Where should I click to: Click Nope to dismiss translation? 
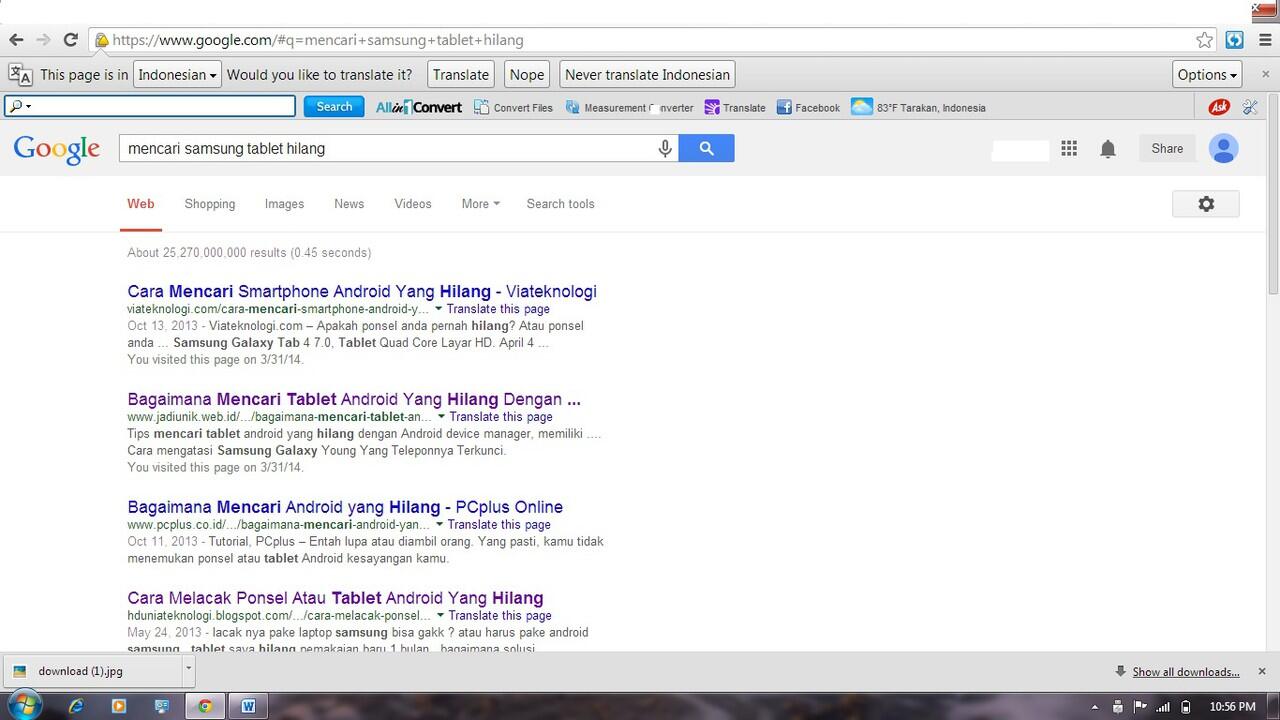point(527,74)
